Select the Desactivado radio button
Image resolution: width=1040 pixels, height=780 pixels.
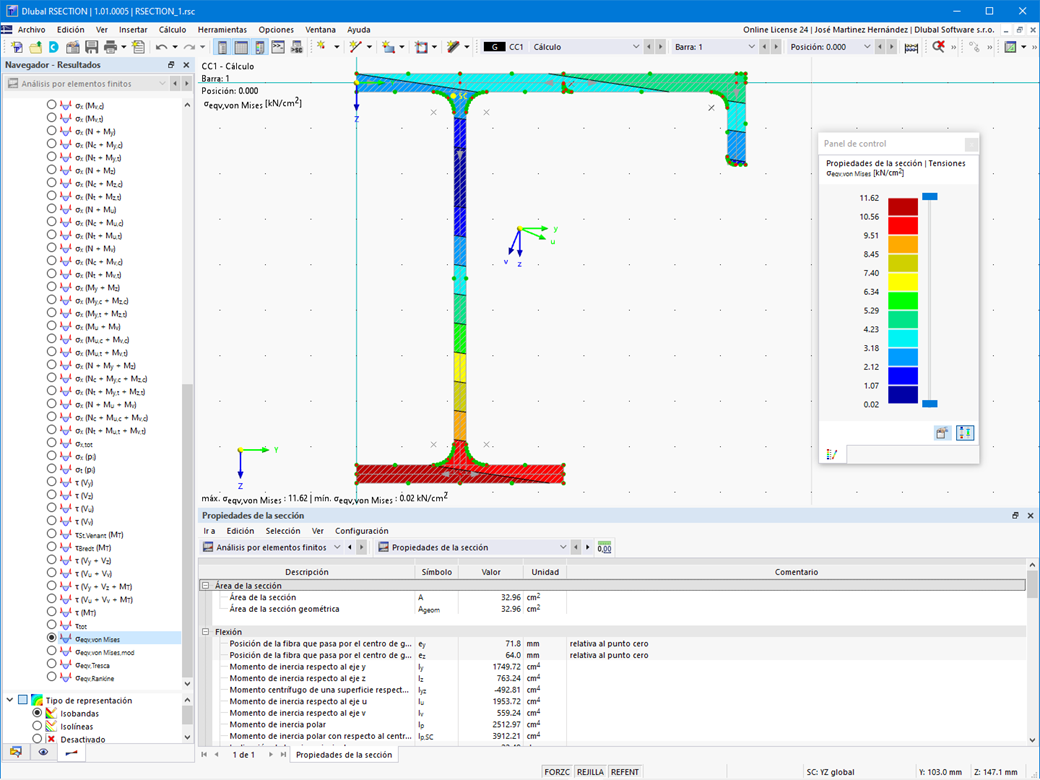click(x=38, y=739)
